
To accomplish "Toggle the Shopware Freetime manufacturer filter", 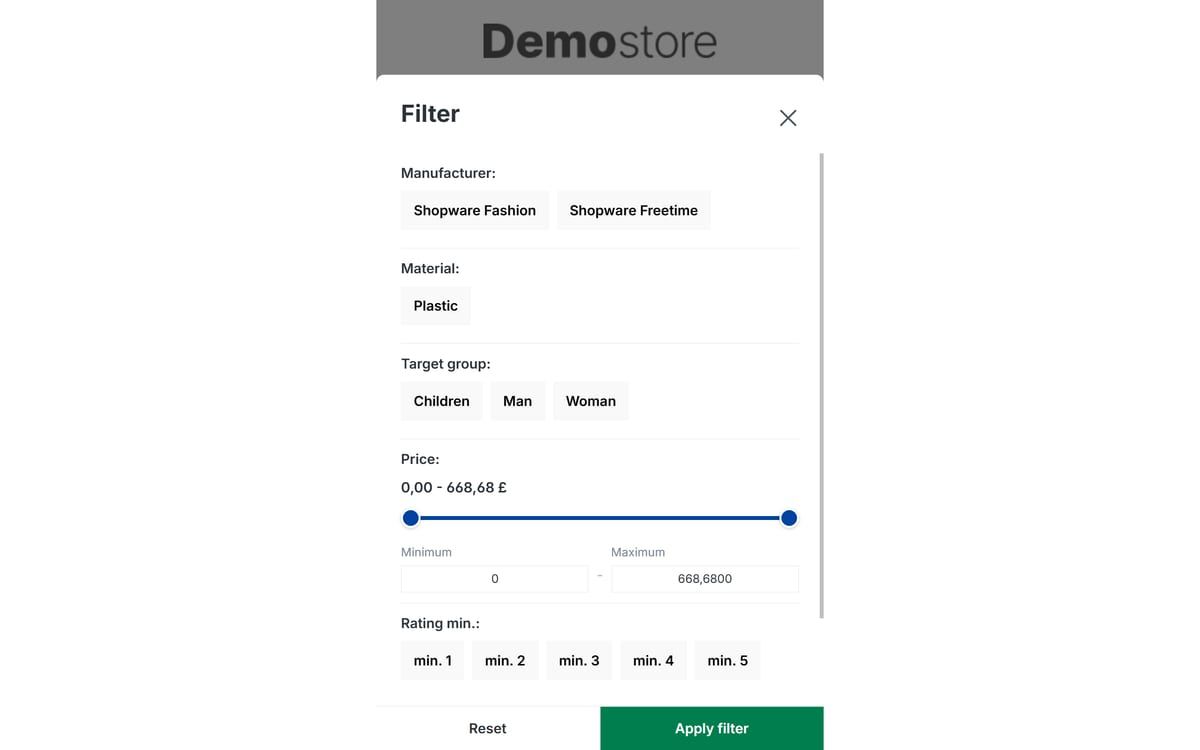I will [634, 210].
